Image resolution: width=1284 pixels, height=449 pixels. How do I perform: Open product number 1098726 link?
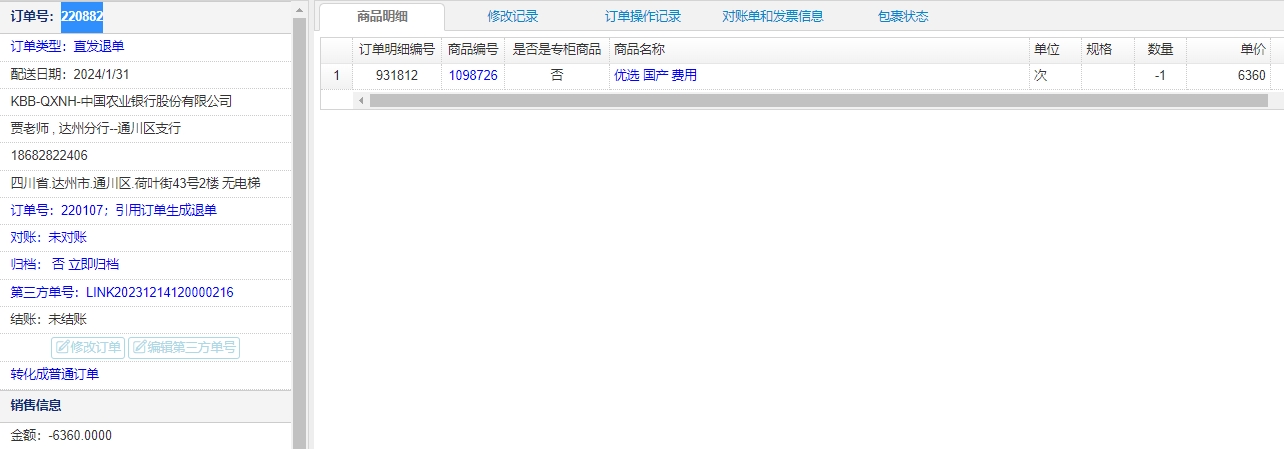click(473, 75)
